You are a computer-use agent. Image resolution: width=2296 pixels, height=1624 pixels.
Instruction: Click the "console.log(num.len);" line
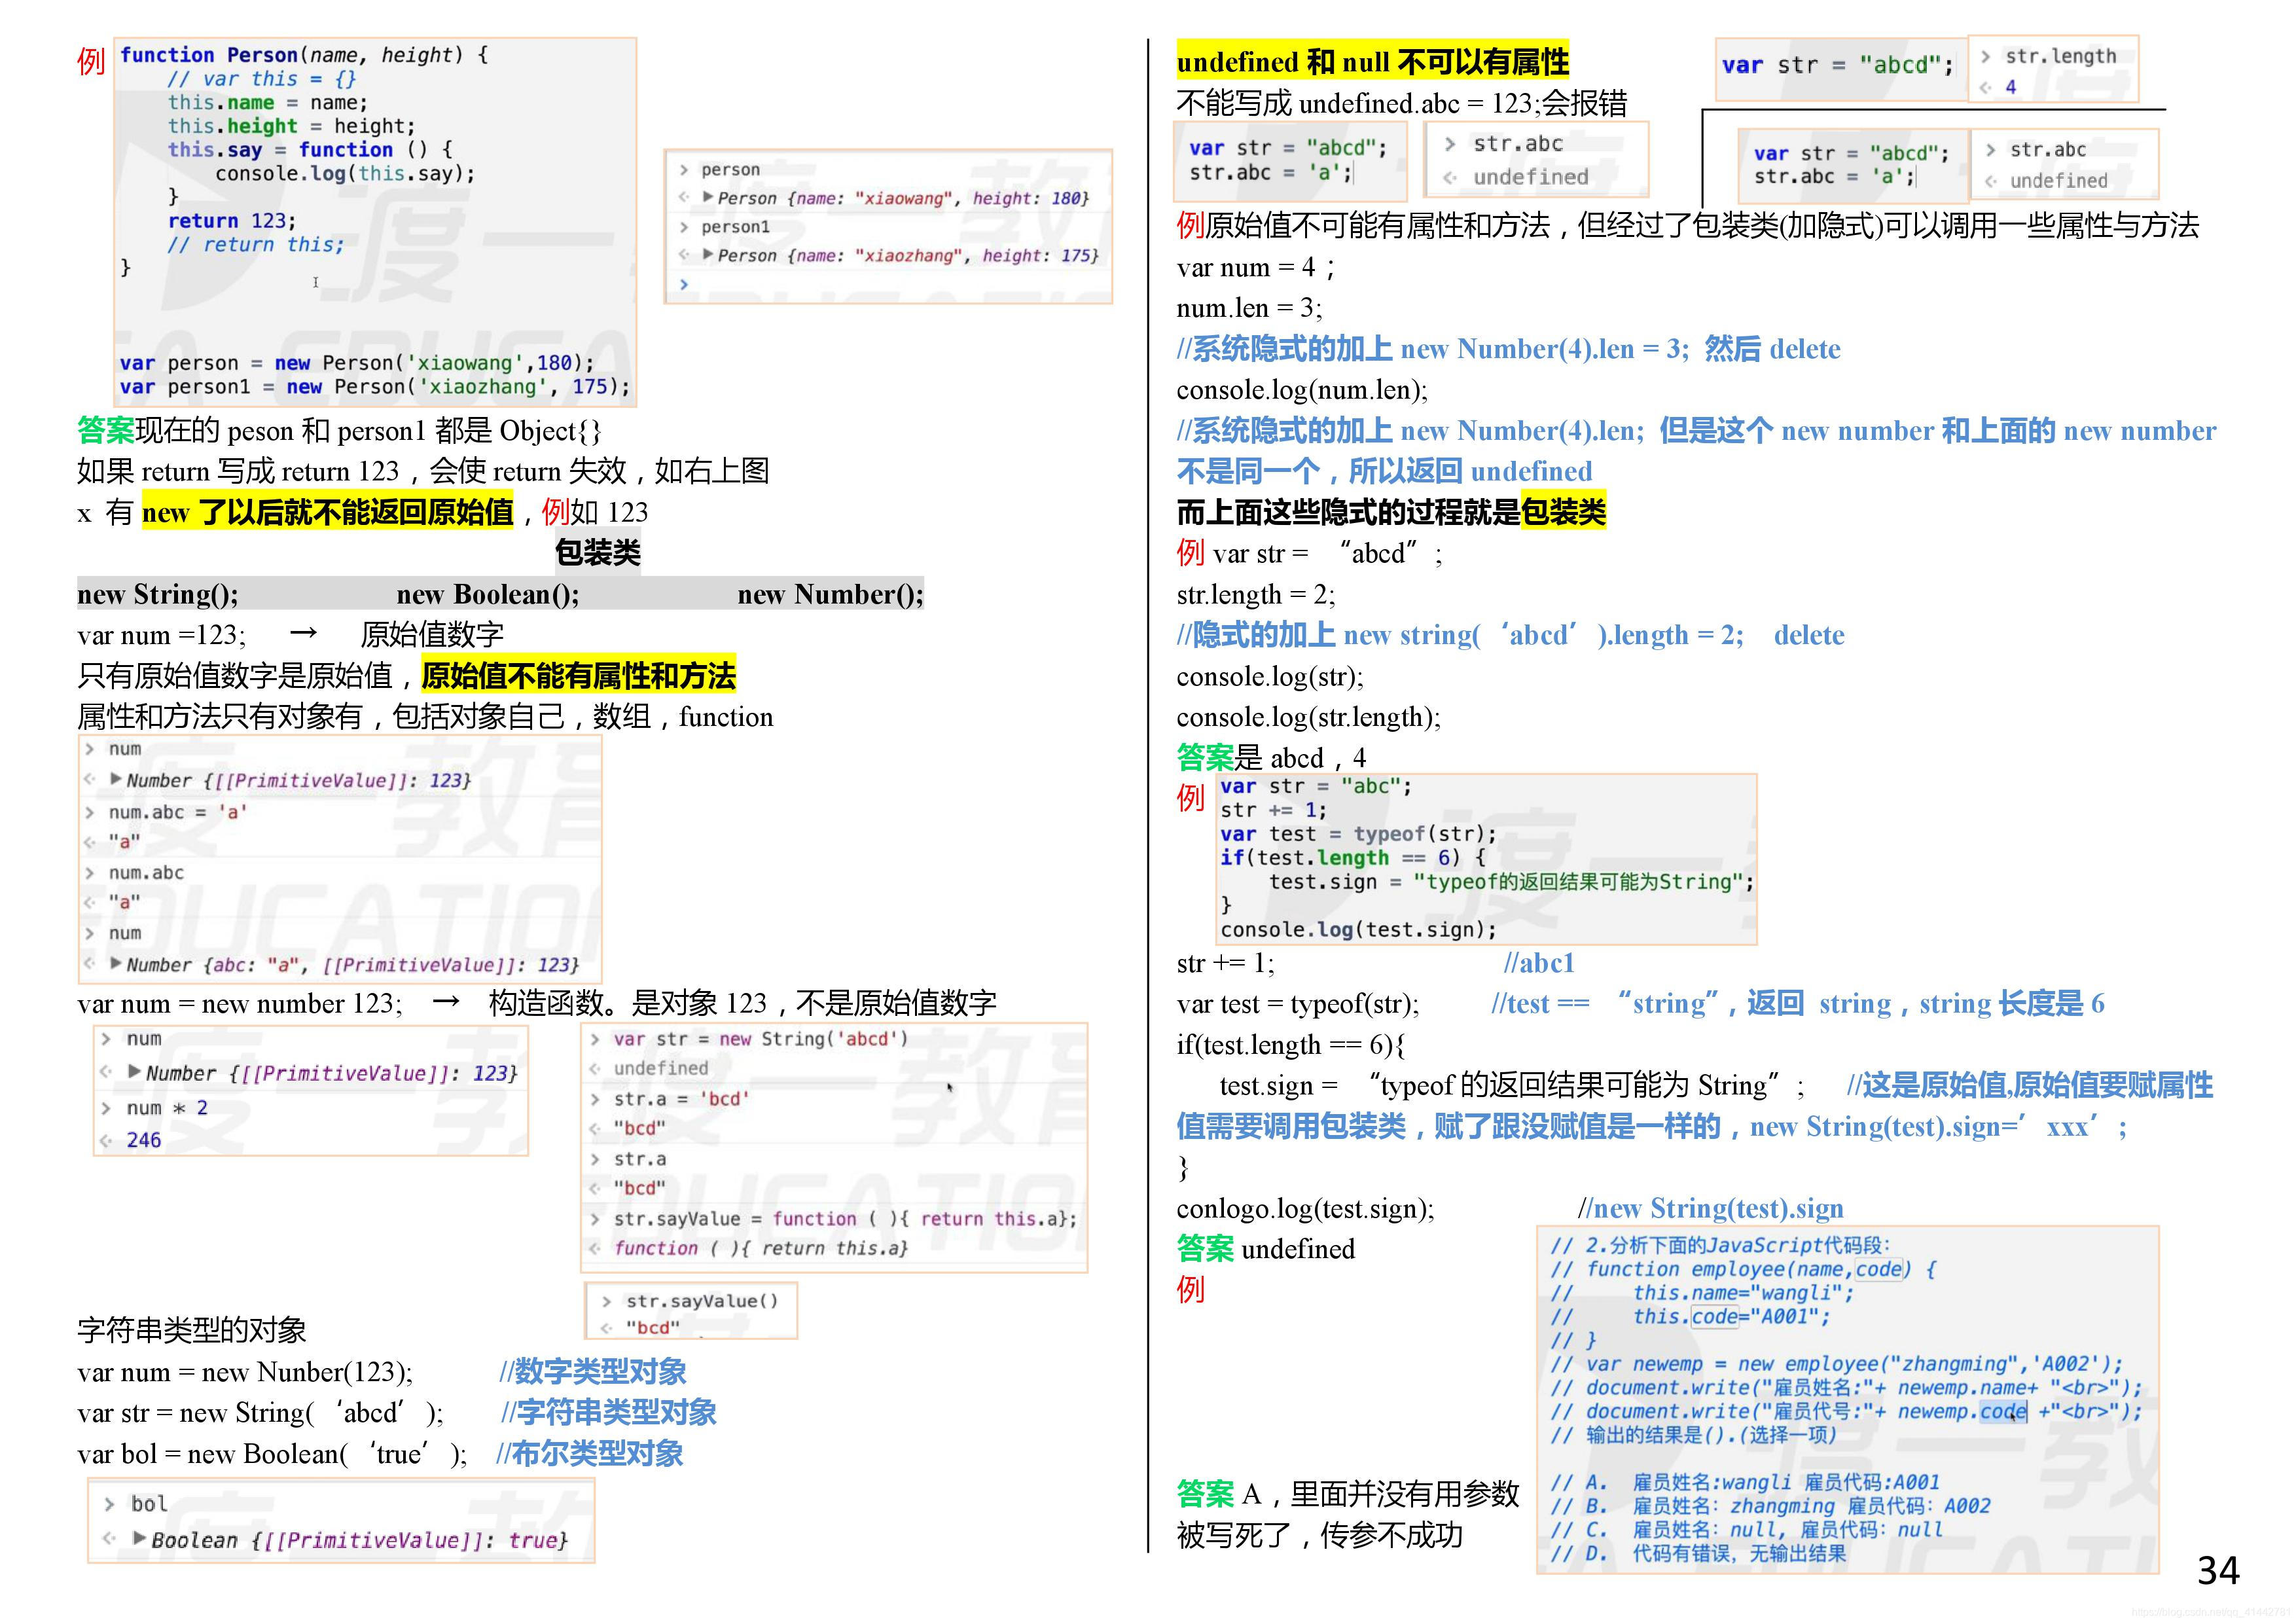(x=1302, y=390)
